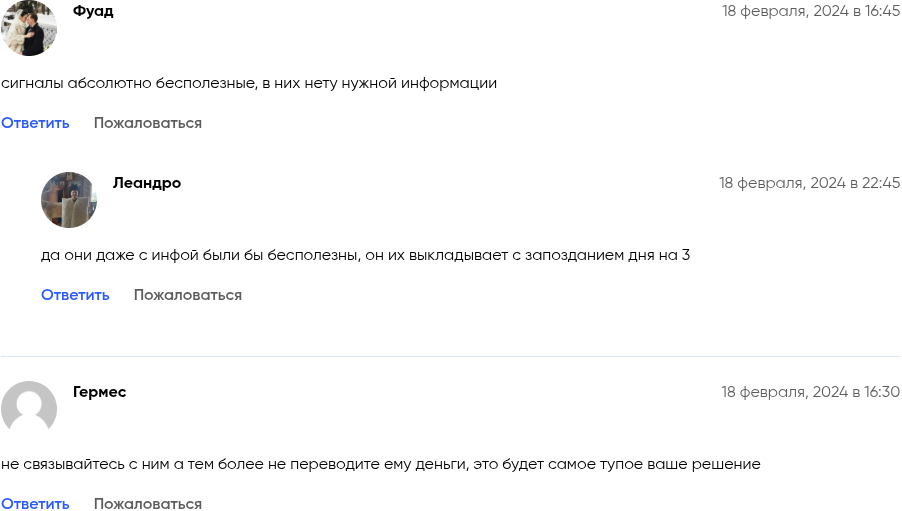Screen dimensions: 902x511
Task: Open the Фуад username profile
Action: [93, 11]
